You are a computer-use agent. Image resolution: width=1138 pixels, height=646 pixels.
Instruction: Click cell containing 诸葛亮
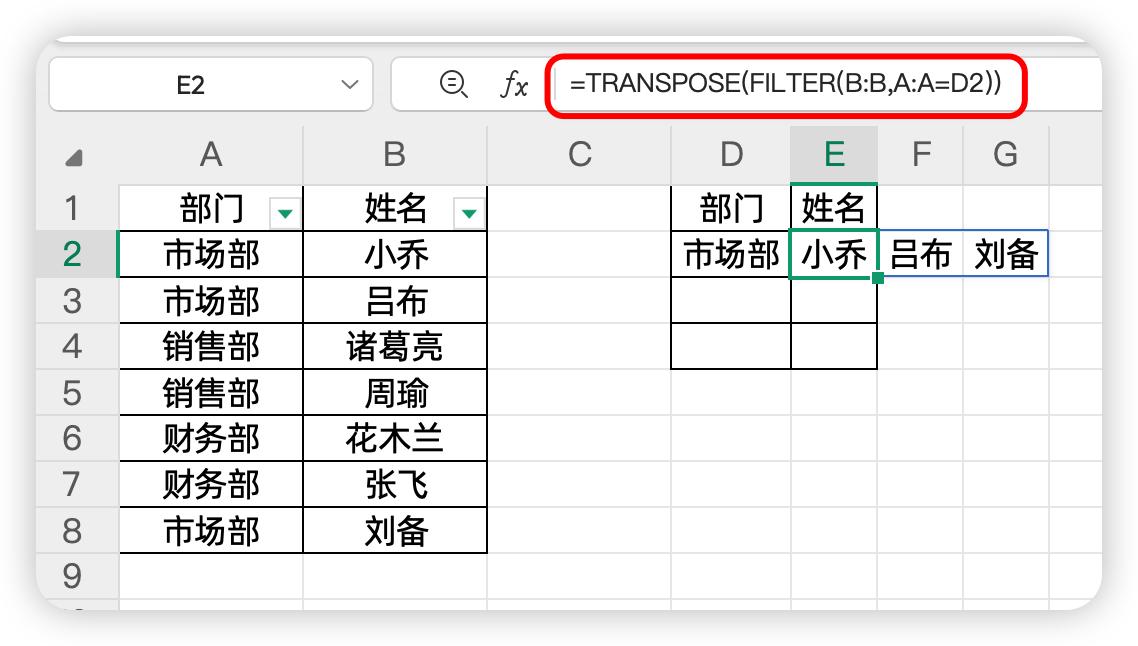[x=395, y=346]
